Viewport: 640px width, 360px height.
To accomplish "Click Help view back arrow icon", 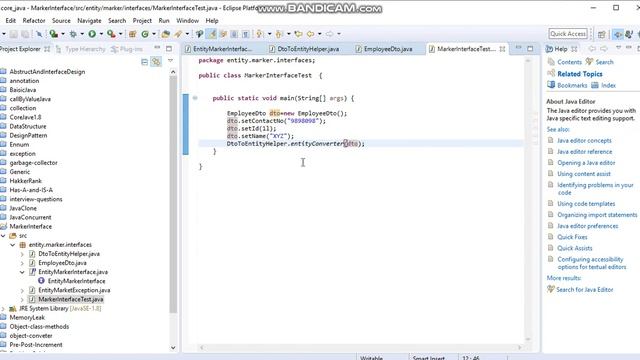I will [x=592, y=49].
